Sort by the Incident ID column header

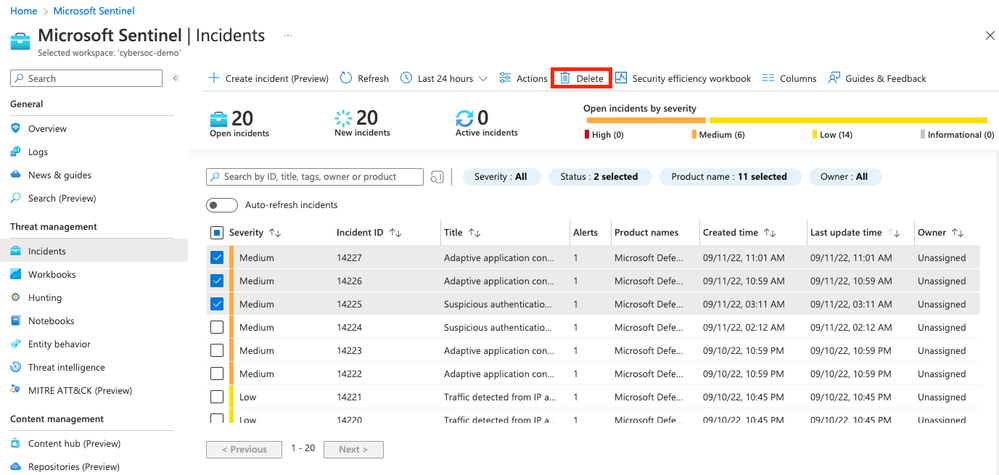point(369,232)
